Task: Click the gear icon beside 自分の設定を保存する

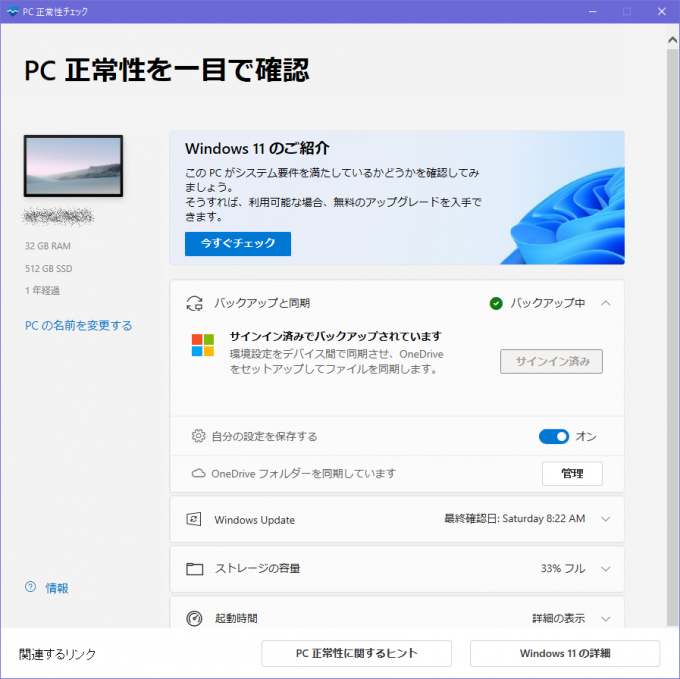Action: 198,436
